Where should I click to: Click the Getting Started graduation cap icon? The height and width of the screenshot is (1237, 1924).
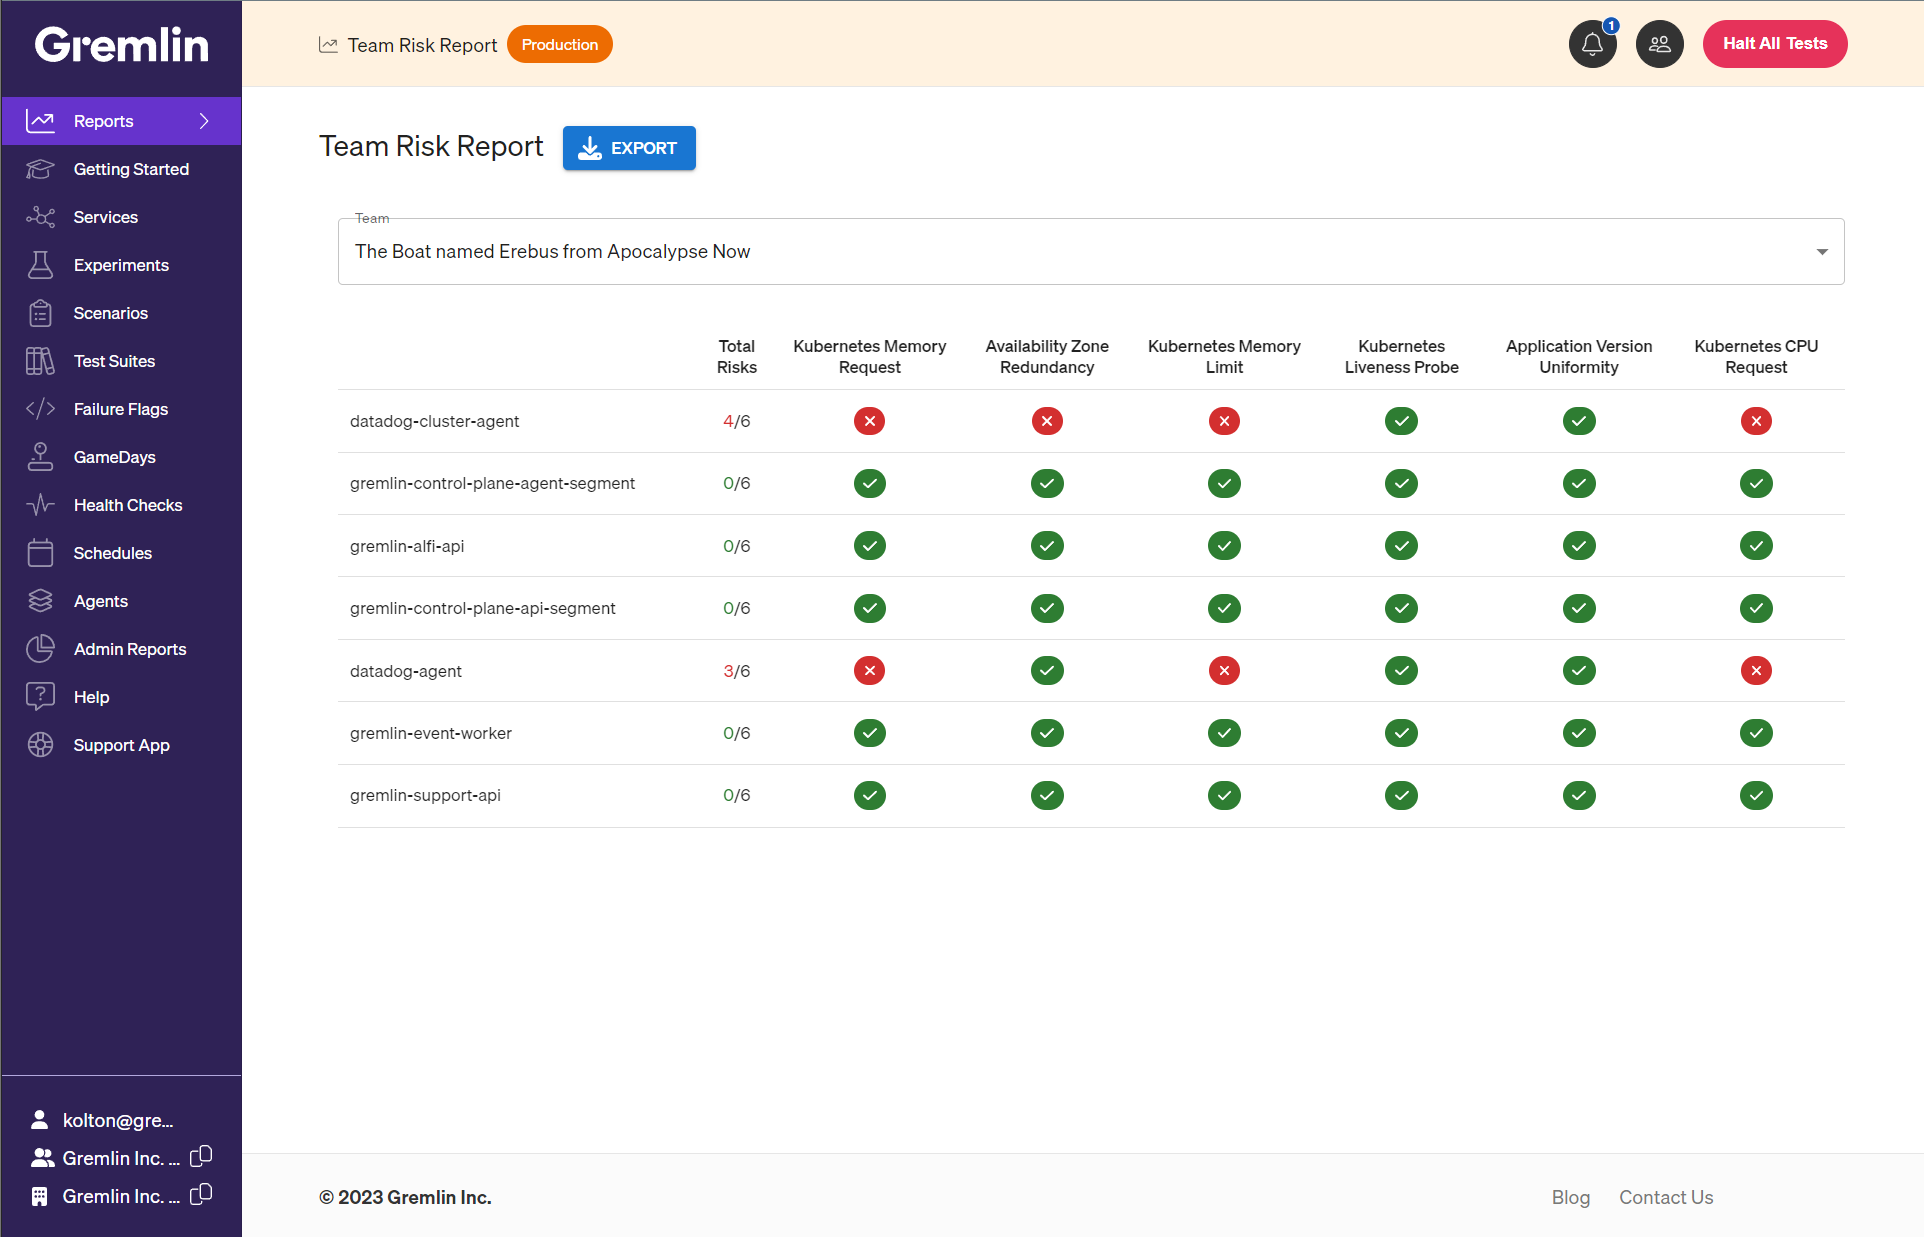[40, 169]
